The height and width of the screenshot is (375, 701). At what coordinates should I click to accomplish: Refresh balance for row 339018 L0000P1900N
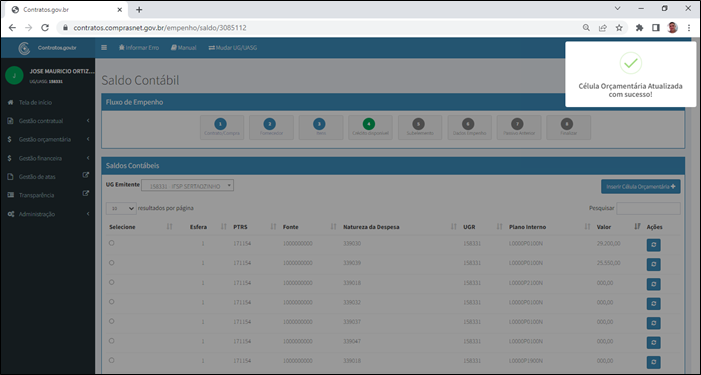pos(654,362)
